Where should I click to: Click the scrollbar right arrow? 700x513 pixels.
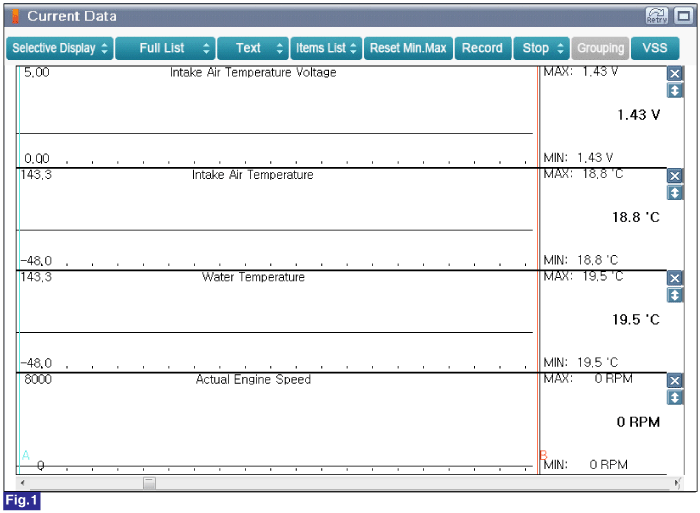[677, 483]
